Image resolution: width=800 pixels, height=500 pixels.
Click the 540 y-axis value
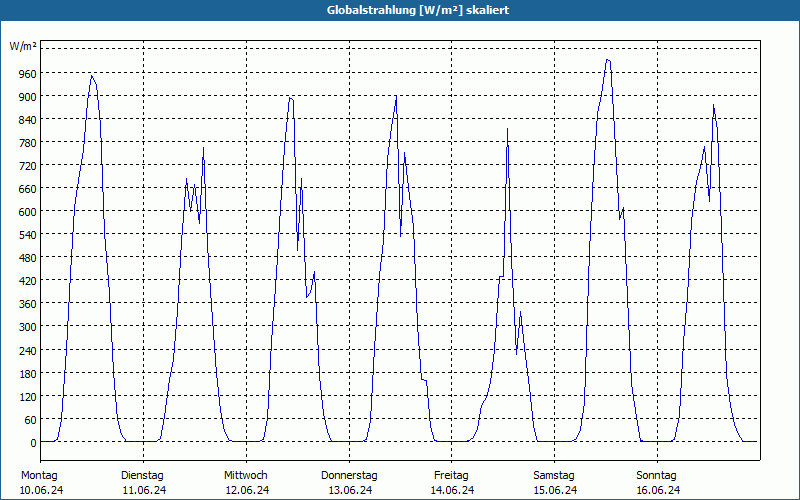pyautogui.click(x=27, y=236)
